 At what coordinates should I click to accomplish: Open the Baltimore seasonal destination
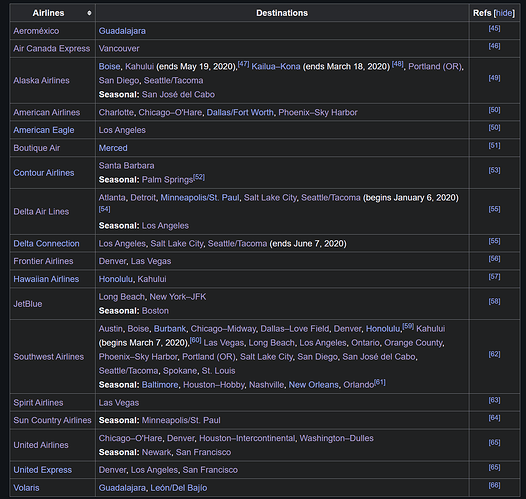tap(160, 385)
